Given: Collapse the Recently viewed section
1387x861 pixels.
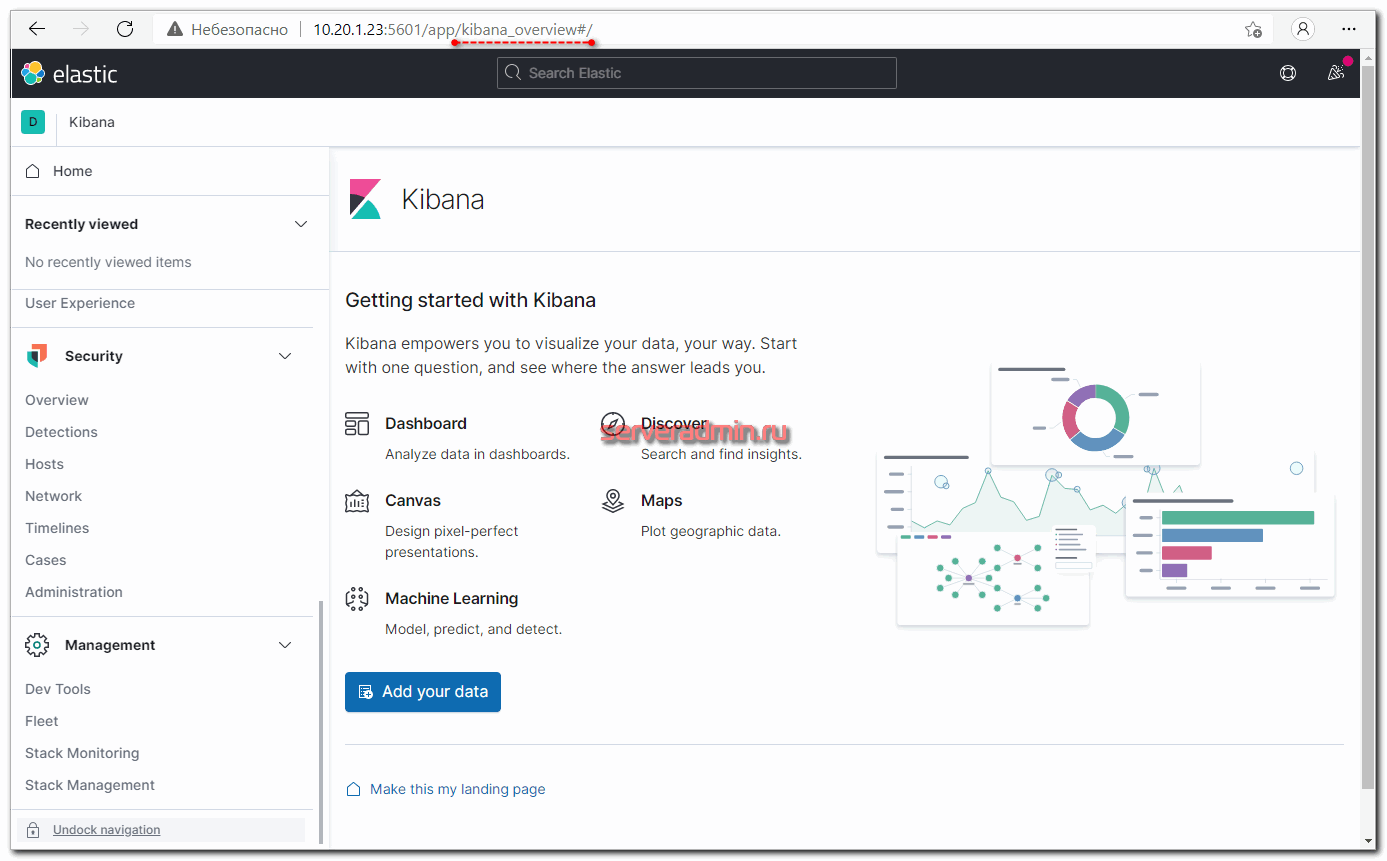Looking at the screenshot, I should 301,224.
